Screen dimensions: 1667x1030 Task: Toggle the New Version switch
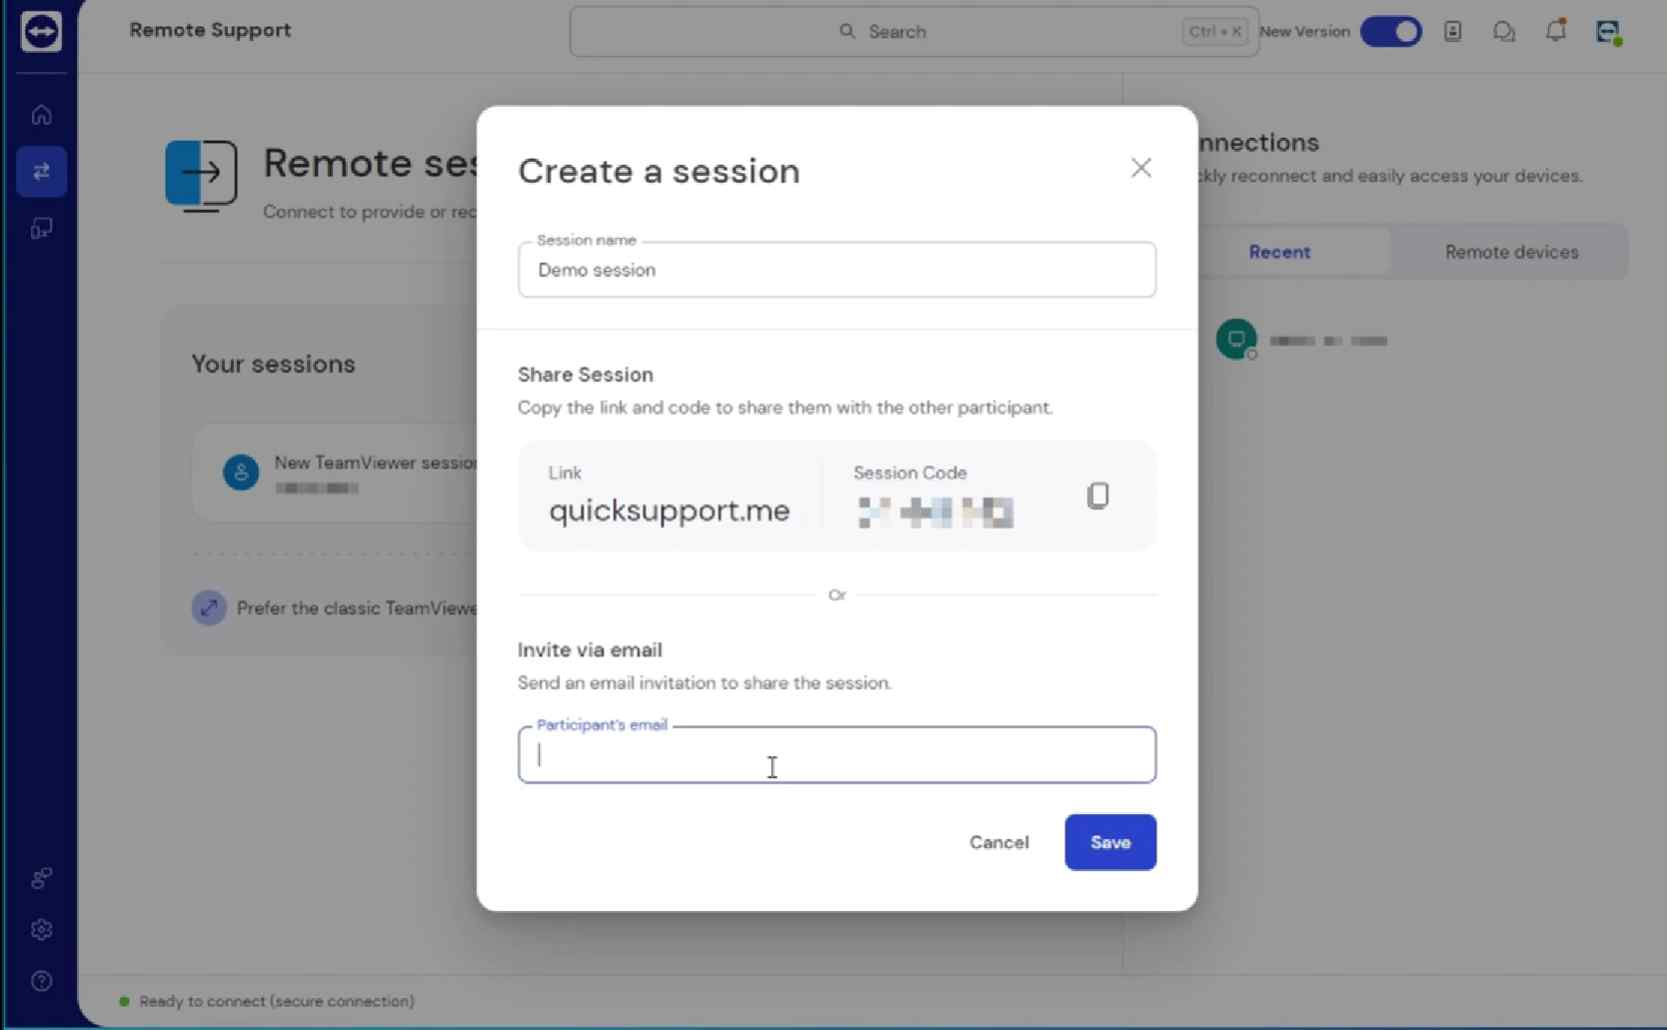pos(1390,32)
